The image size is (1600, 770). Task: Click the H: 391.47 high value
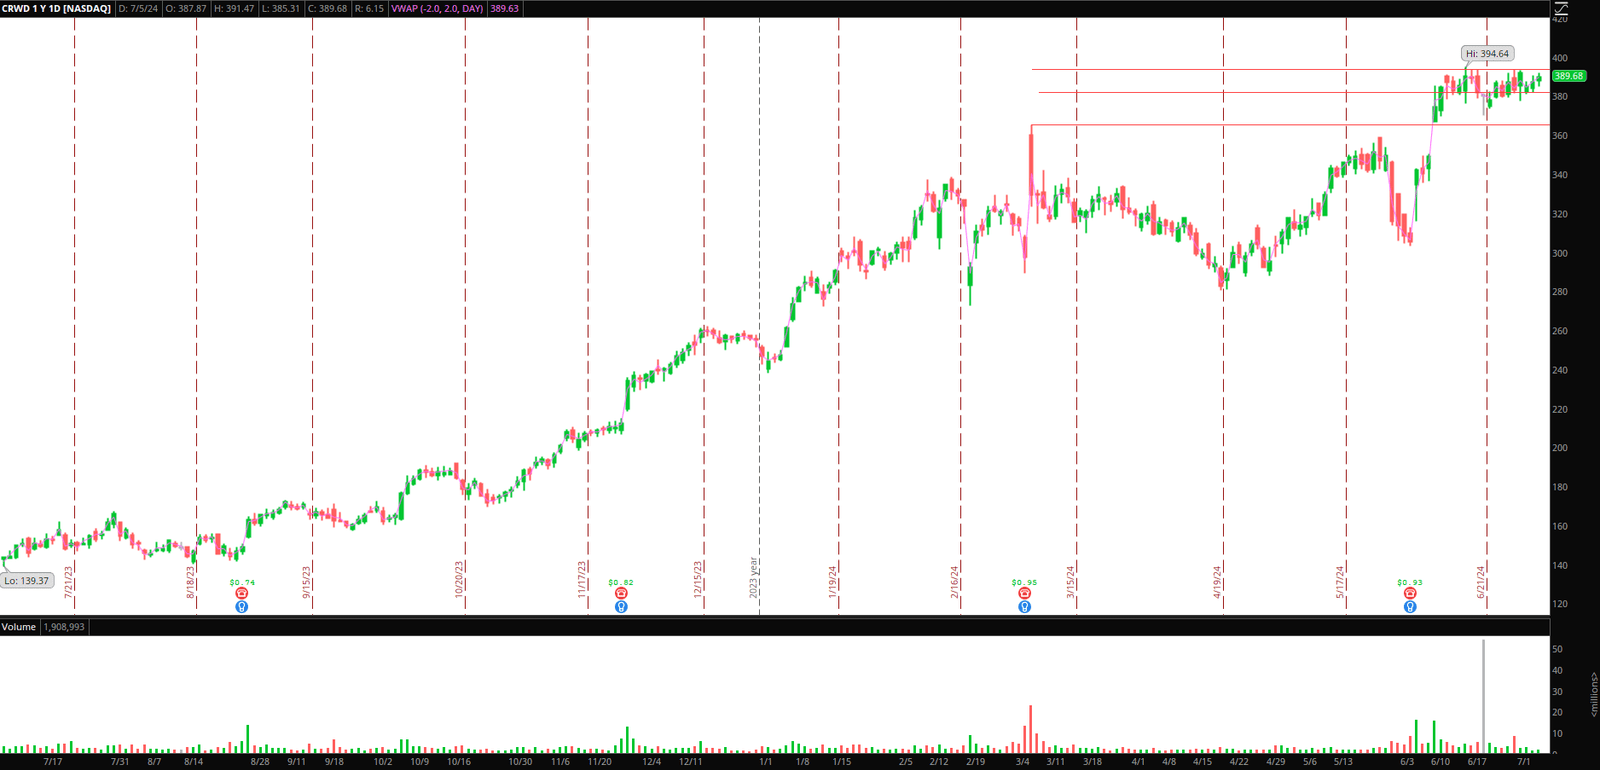234,8
